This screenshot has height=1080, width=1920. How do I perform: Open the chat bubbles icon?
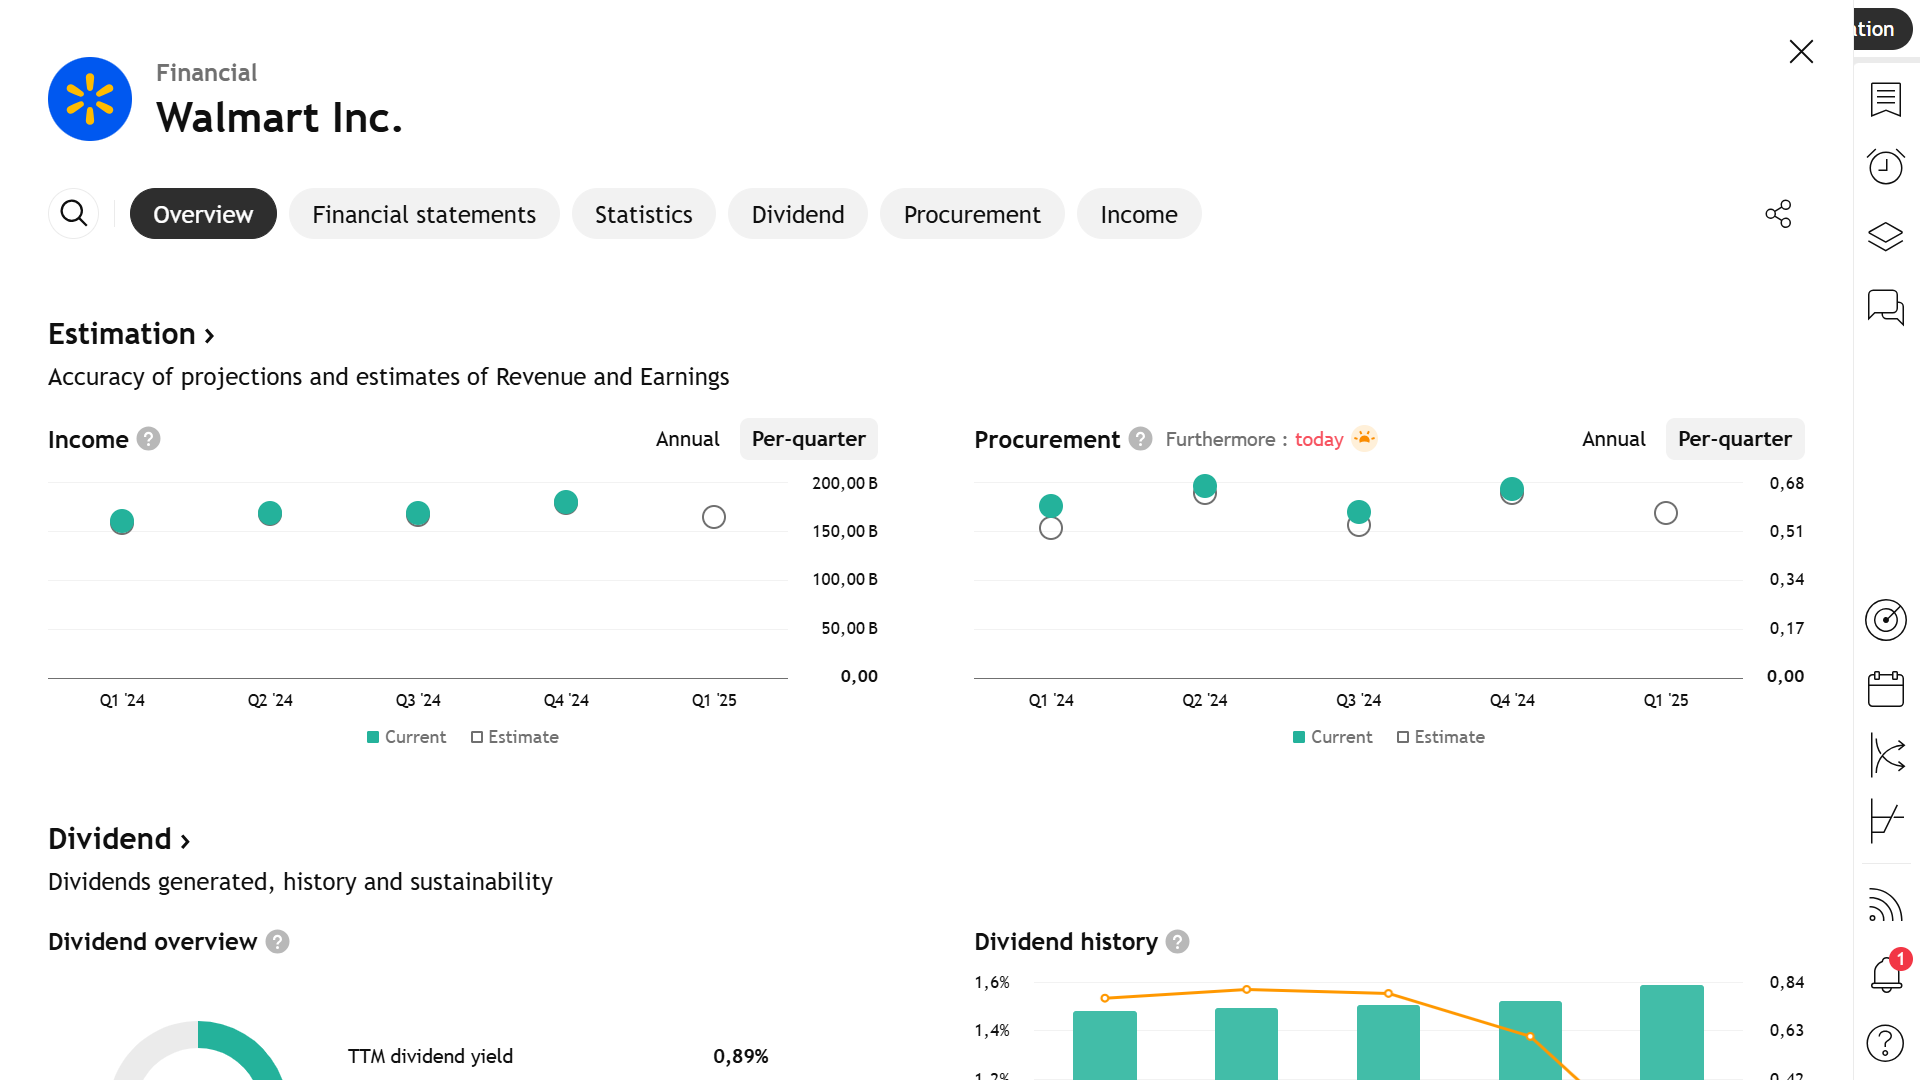pos(1886,307)
